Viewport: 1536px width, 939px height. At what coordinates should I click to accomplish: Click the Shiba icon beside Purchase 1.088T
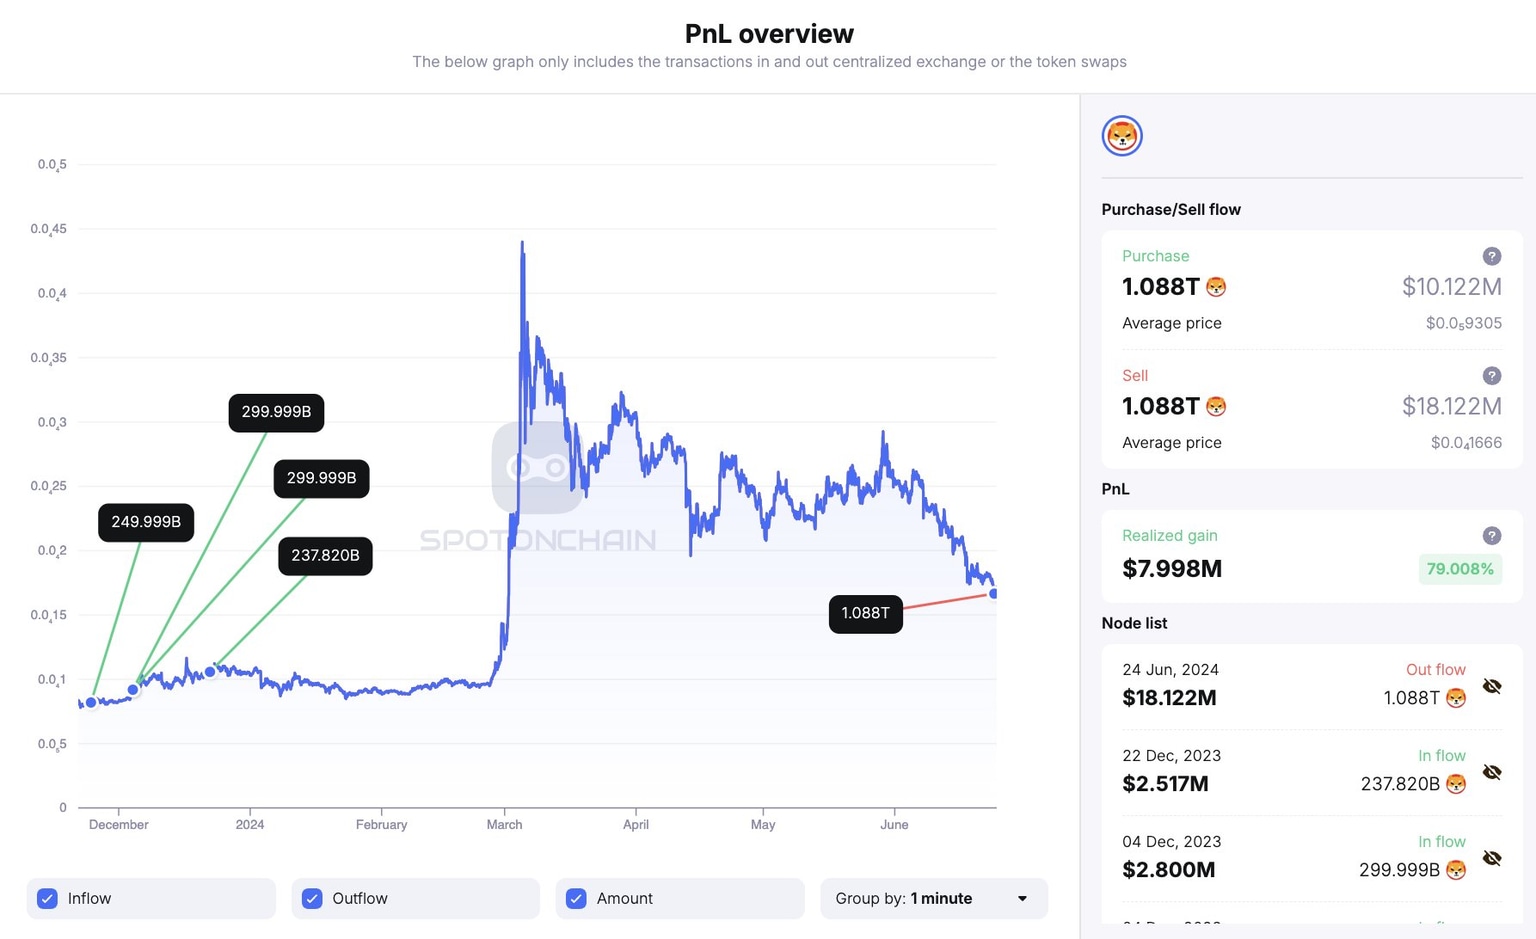pos(1216,288)
